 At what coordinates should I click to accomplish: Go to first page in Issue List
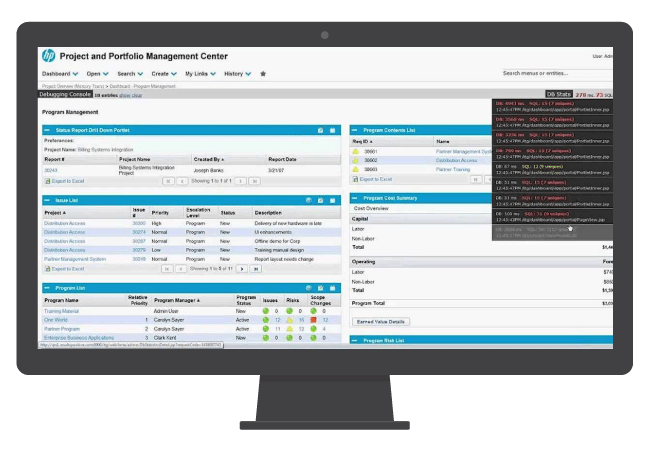[167, 269]
